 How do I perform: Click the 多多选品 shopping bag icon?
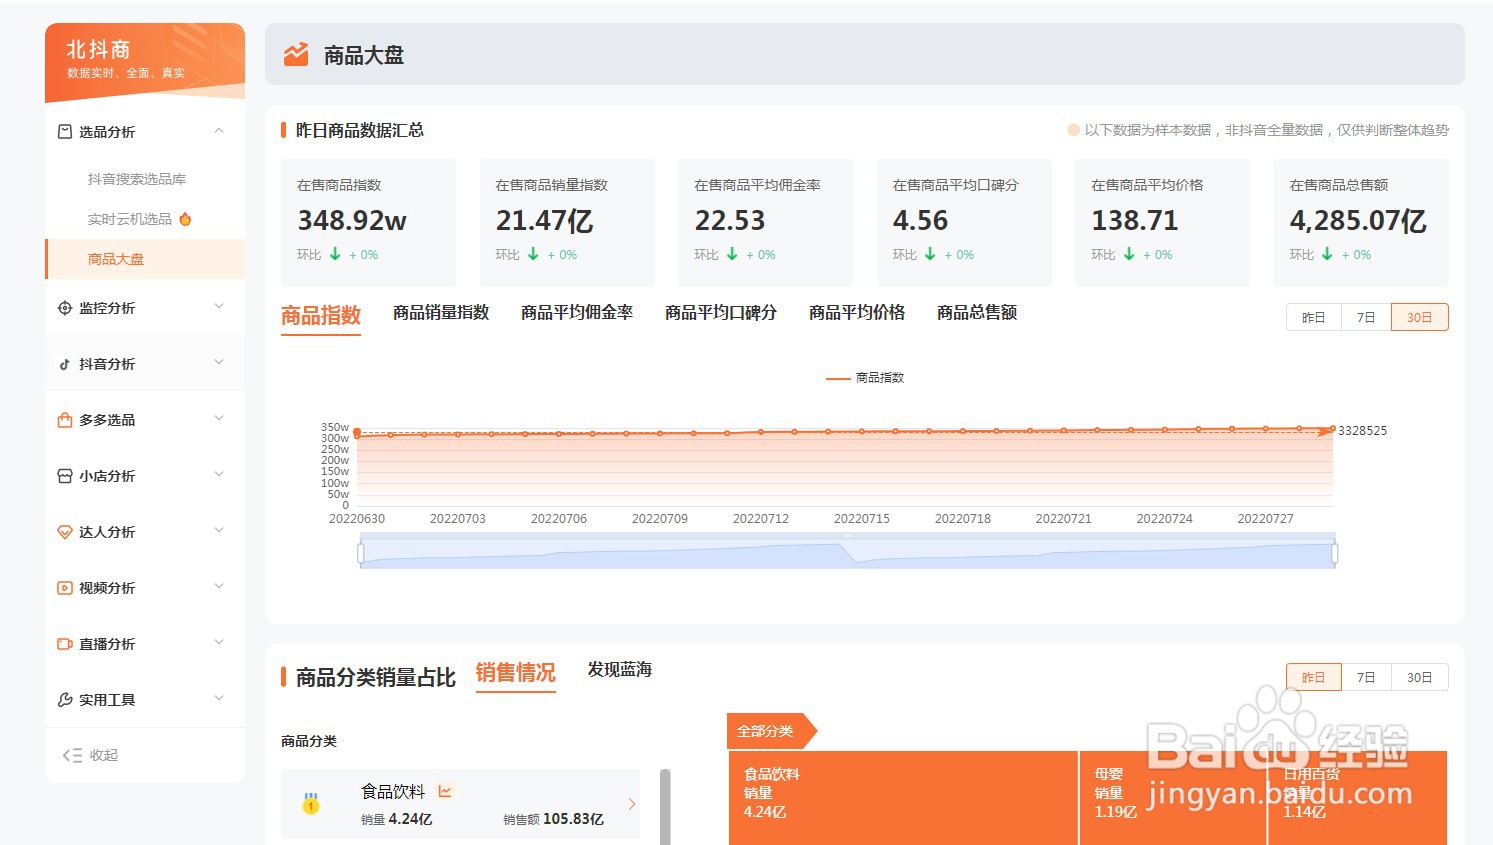click(x=65, y=420)
